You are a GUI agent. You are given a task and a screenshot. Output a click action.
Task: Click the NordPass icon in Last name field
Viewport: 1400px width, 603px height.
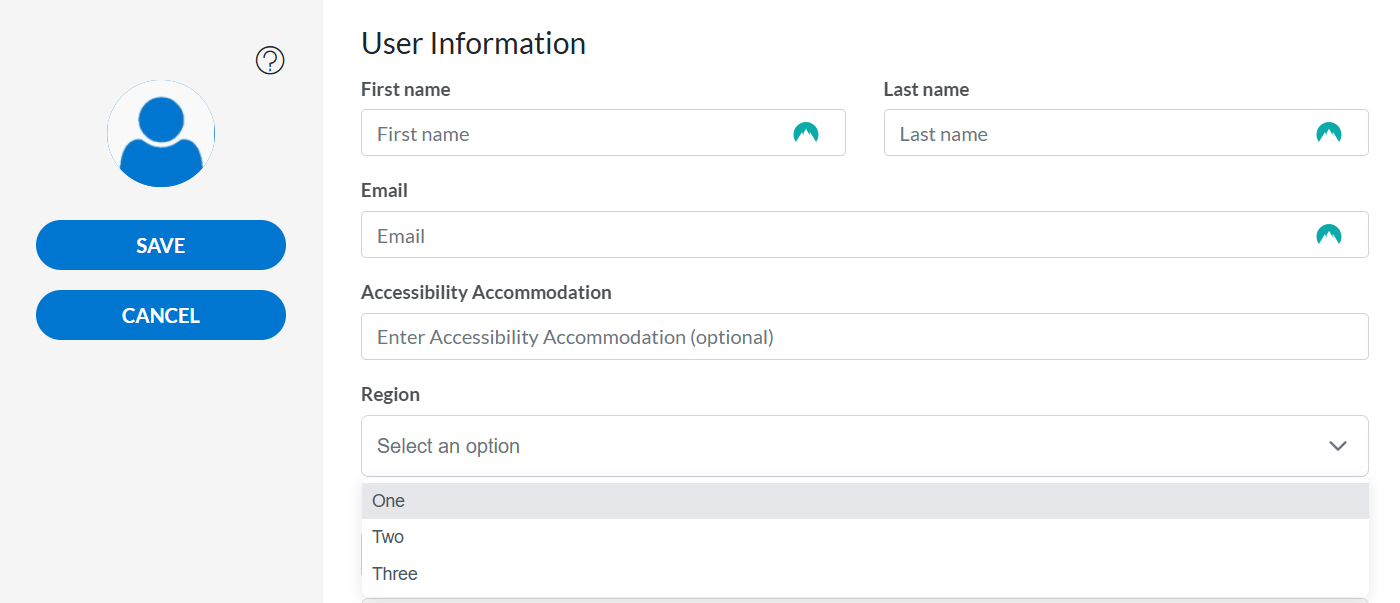click(x=1329, y=131)
